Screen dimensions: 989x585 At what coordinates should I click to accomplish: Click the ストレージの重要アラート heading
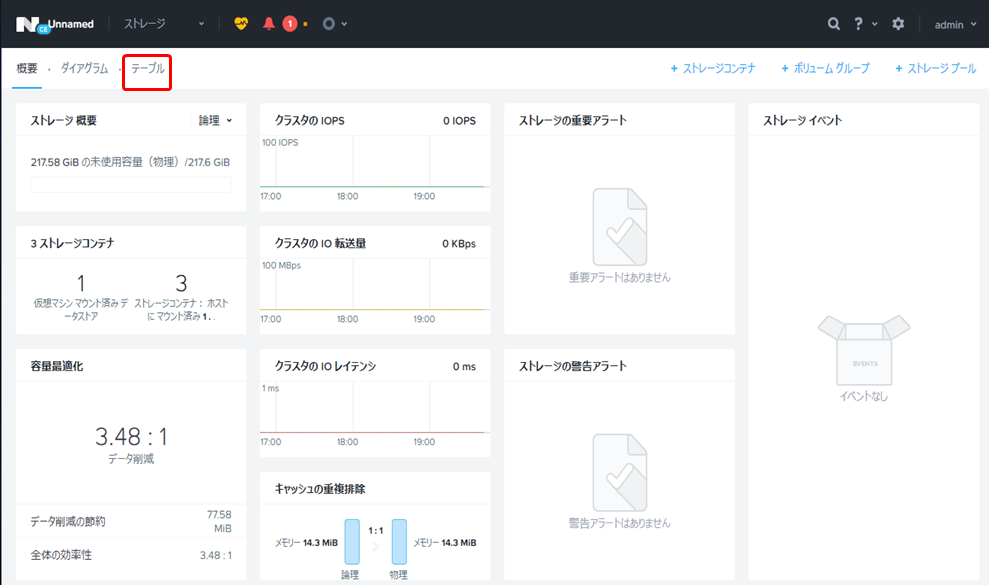573,121
